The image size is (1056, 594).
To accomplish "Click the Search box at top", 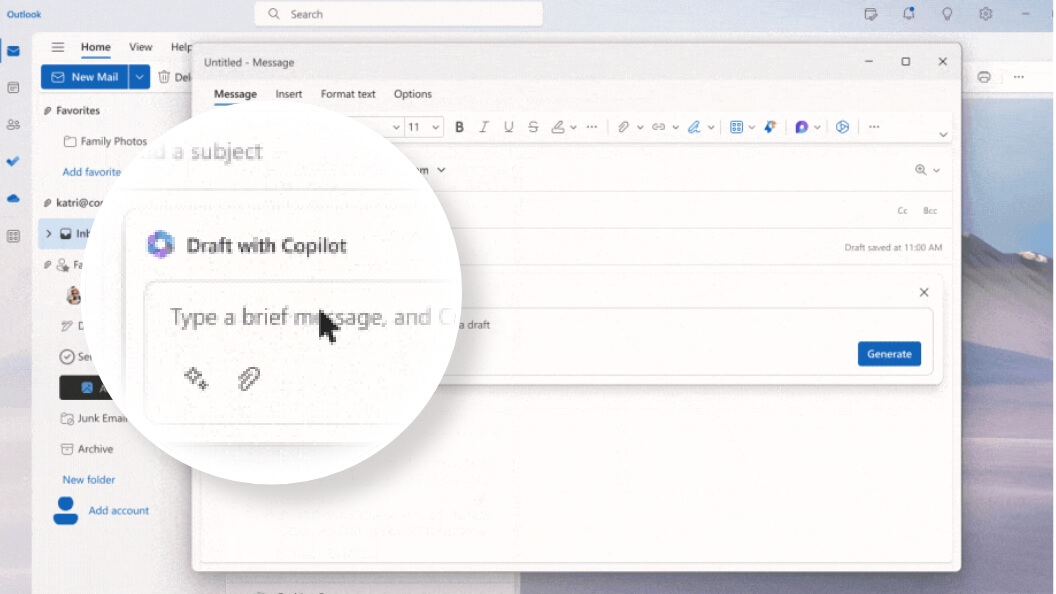I will click(x=400, y=14).
